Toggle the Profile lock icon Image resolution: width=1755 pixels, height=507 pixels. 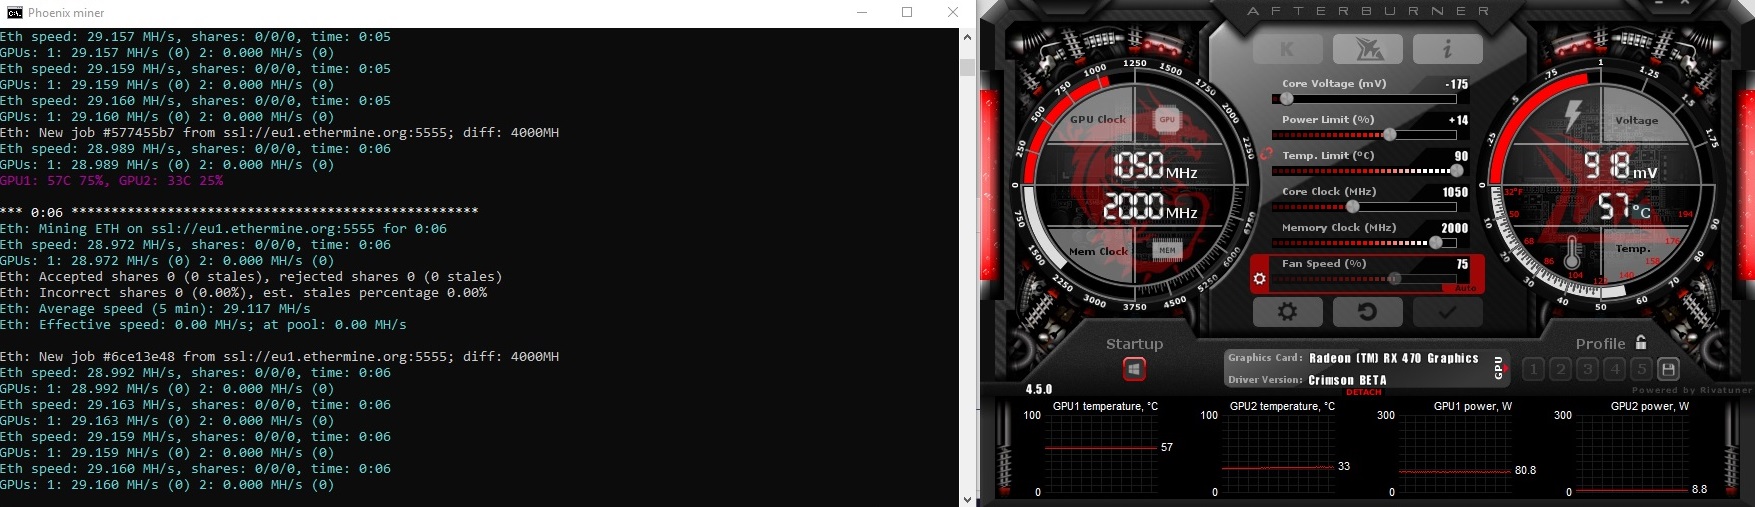1641,342
